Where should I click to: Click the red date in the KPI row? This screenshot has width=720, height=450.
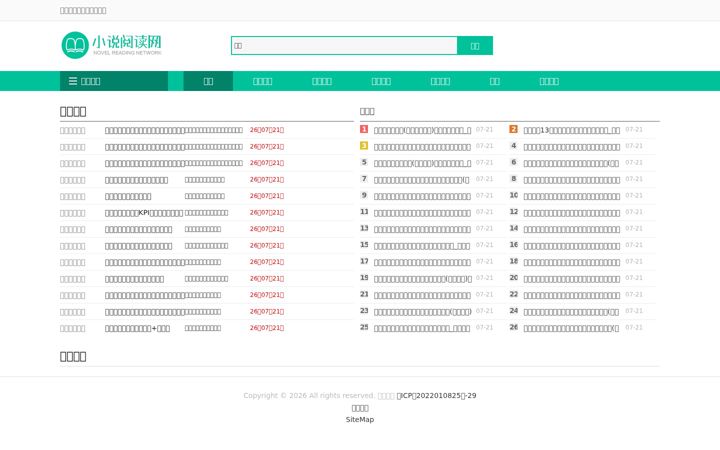click(267, 213)
